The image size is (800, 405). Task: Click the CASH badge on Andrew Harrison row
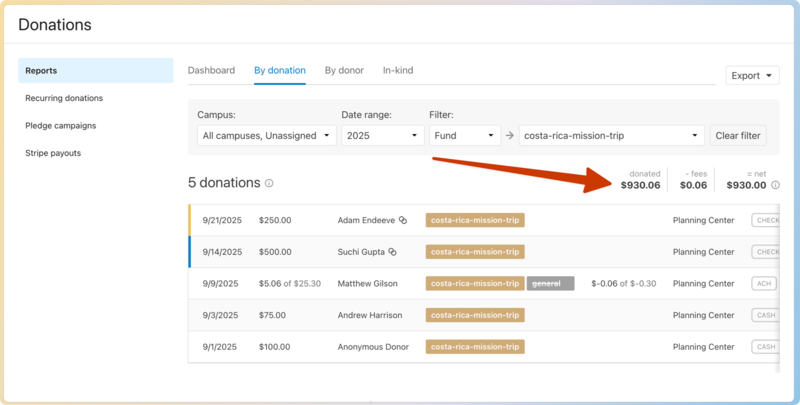tap(766, 315)
